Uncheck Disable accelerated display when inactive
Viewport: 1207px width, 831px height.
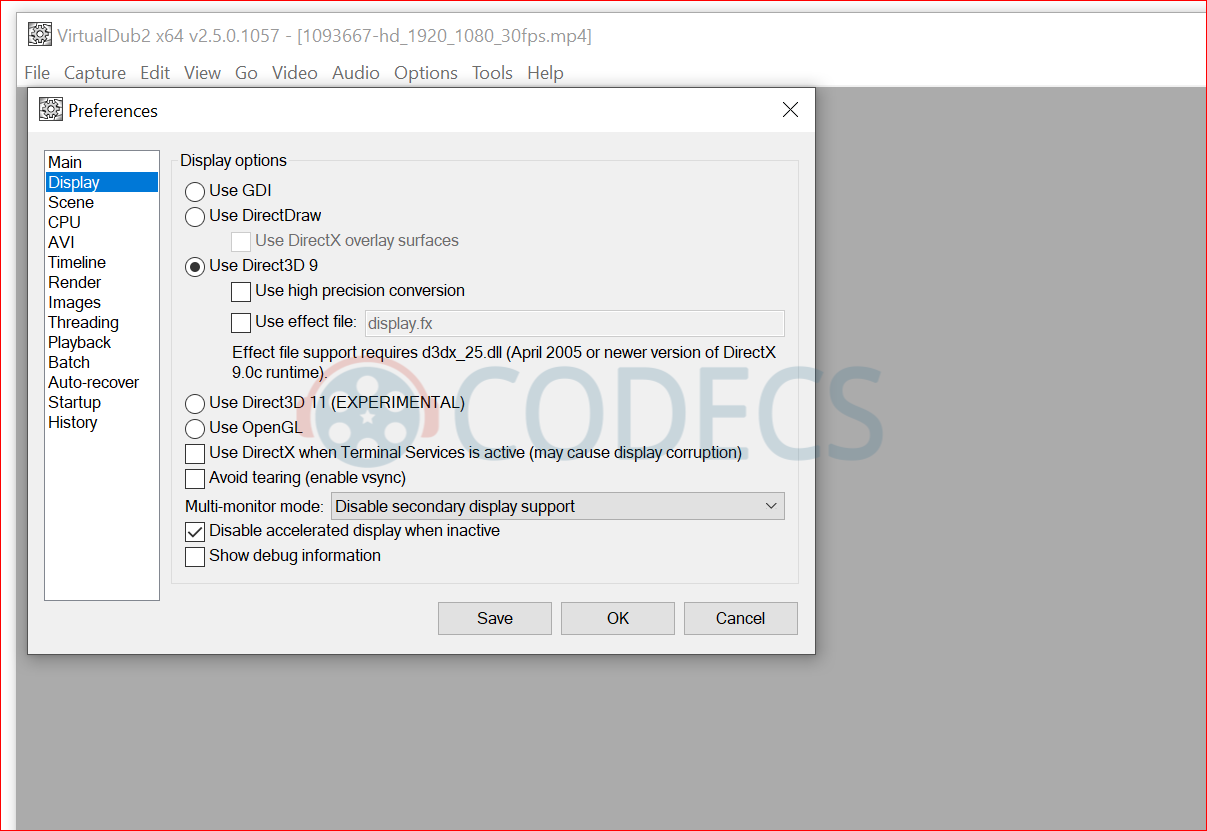pyautogui.click(x=195, y=531)
